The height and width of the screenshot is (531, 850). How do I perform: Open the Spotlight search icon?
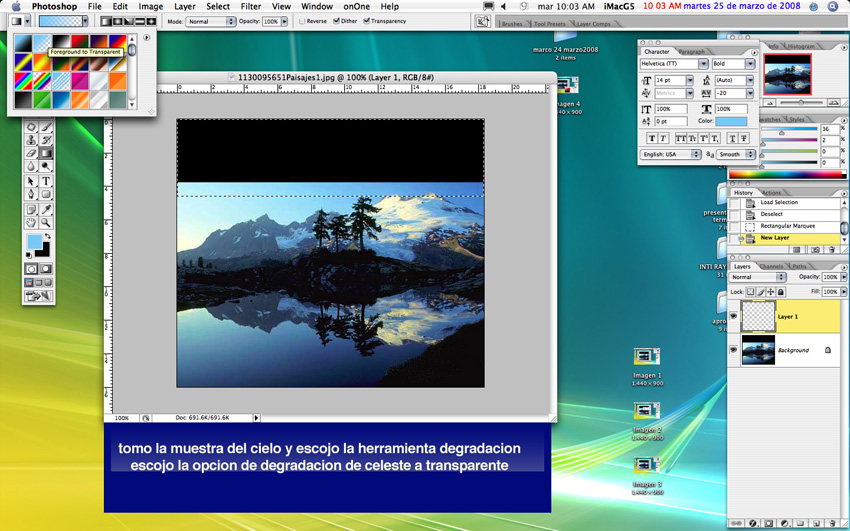(833, 7)
